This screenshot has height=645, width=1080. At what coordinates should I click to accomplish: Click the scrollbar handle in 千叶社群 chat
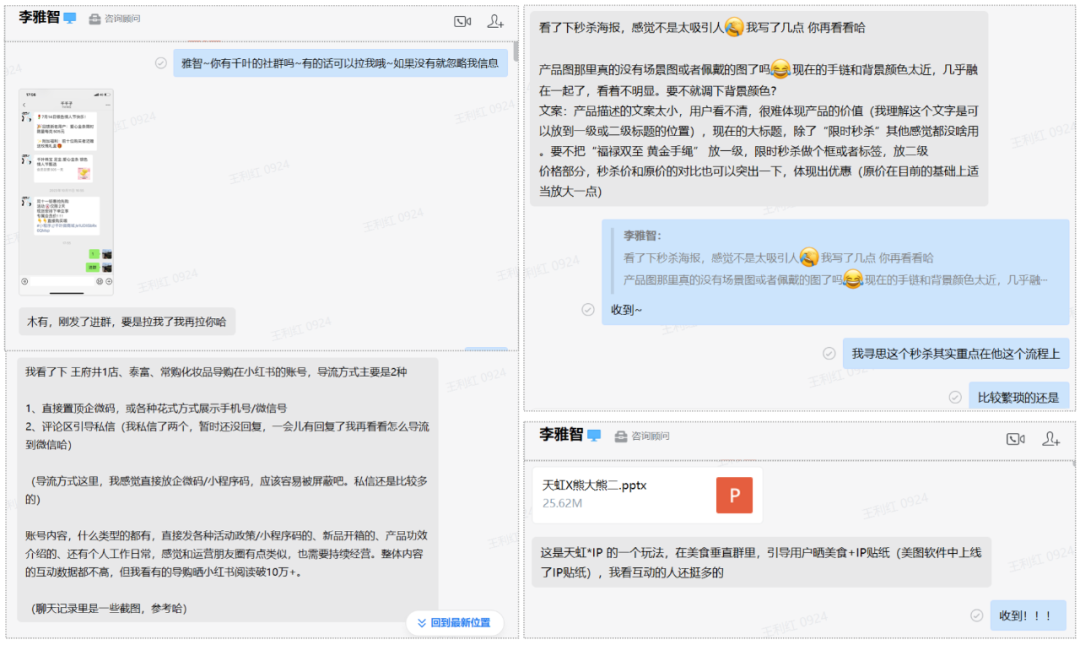tap(515, 52)
